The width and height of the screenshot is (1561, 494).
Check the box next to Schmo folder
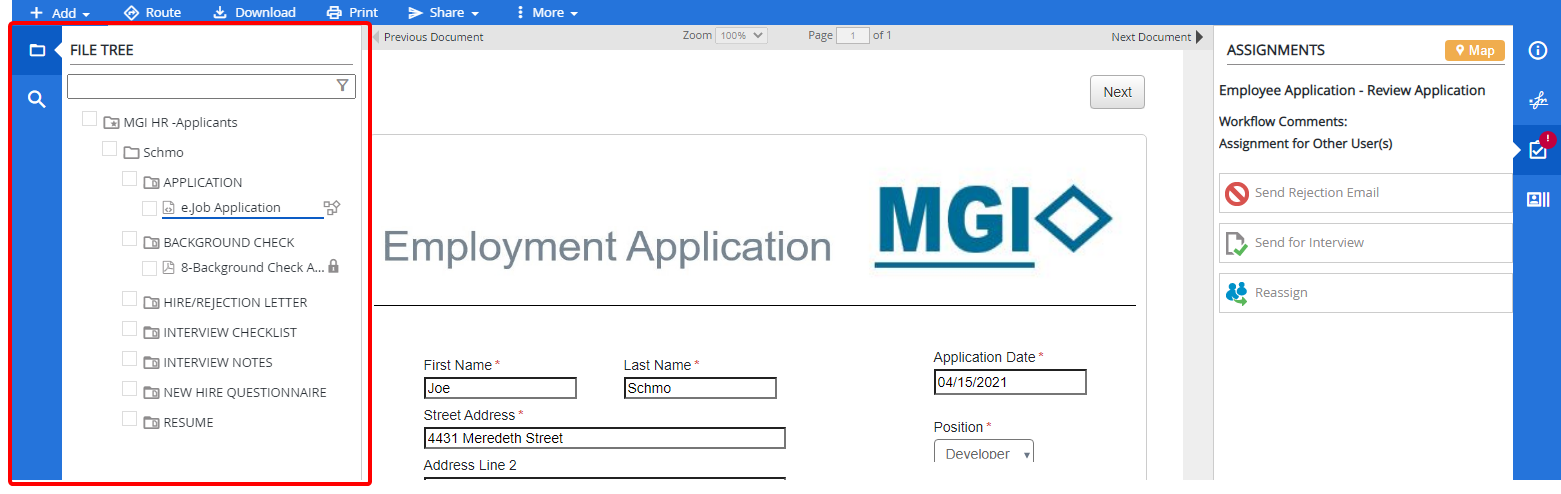[x=110, y=149]
